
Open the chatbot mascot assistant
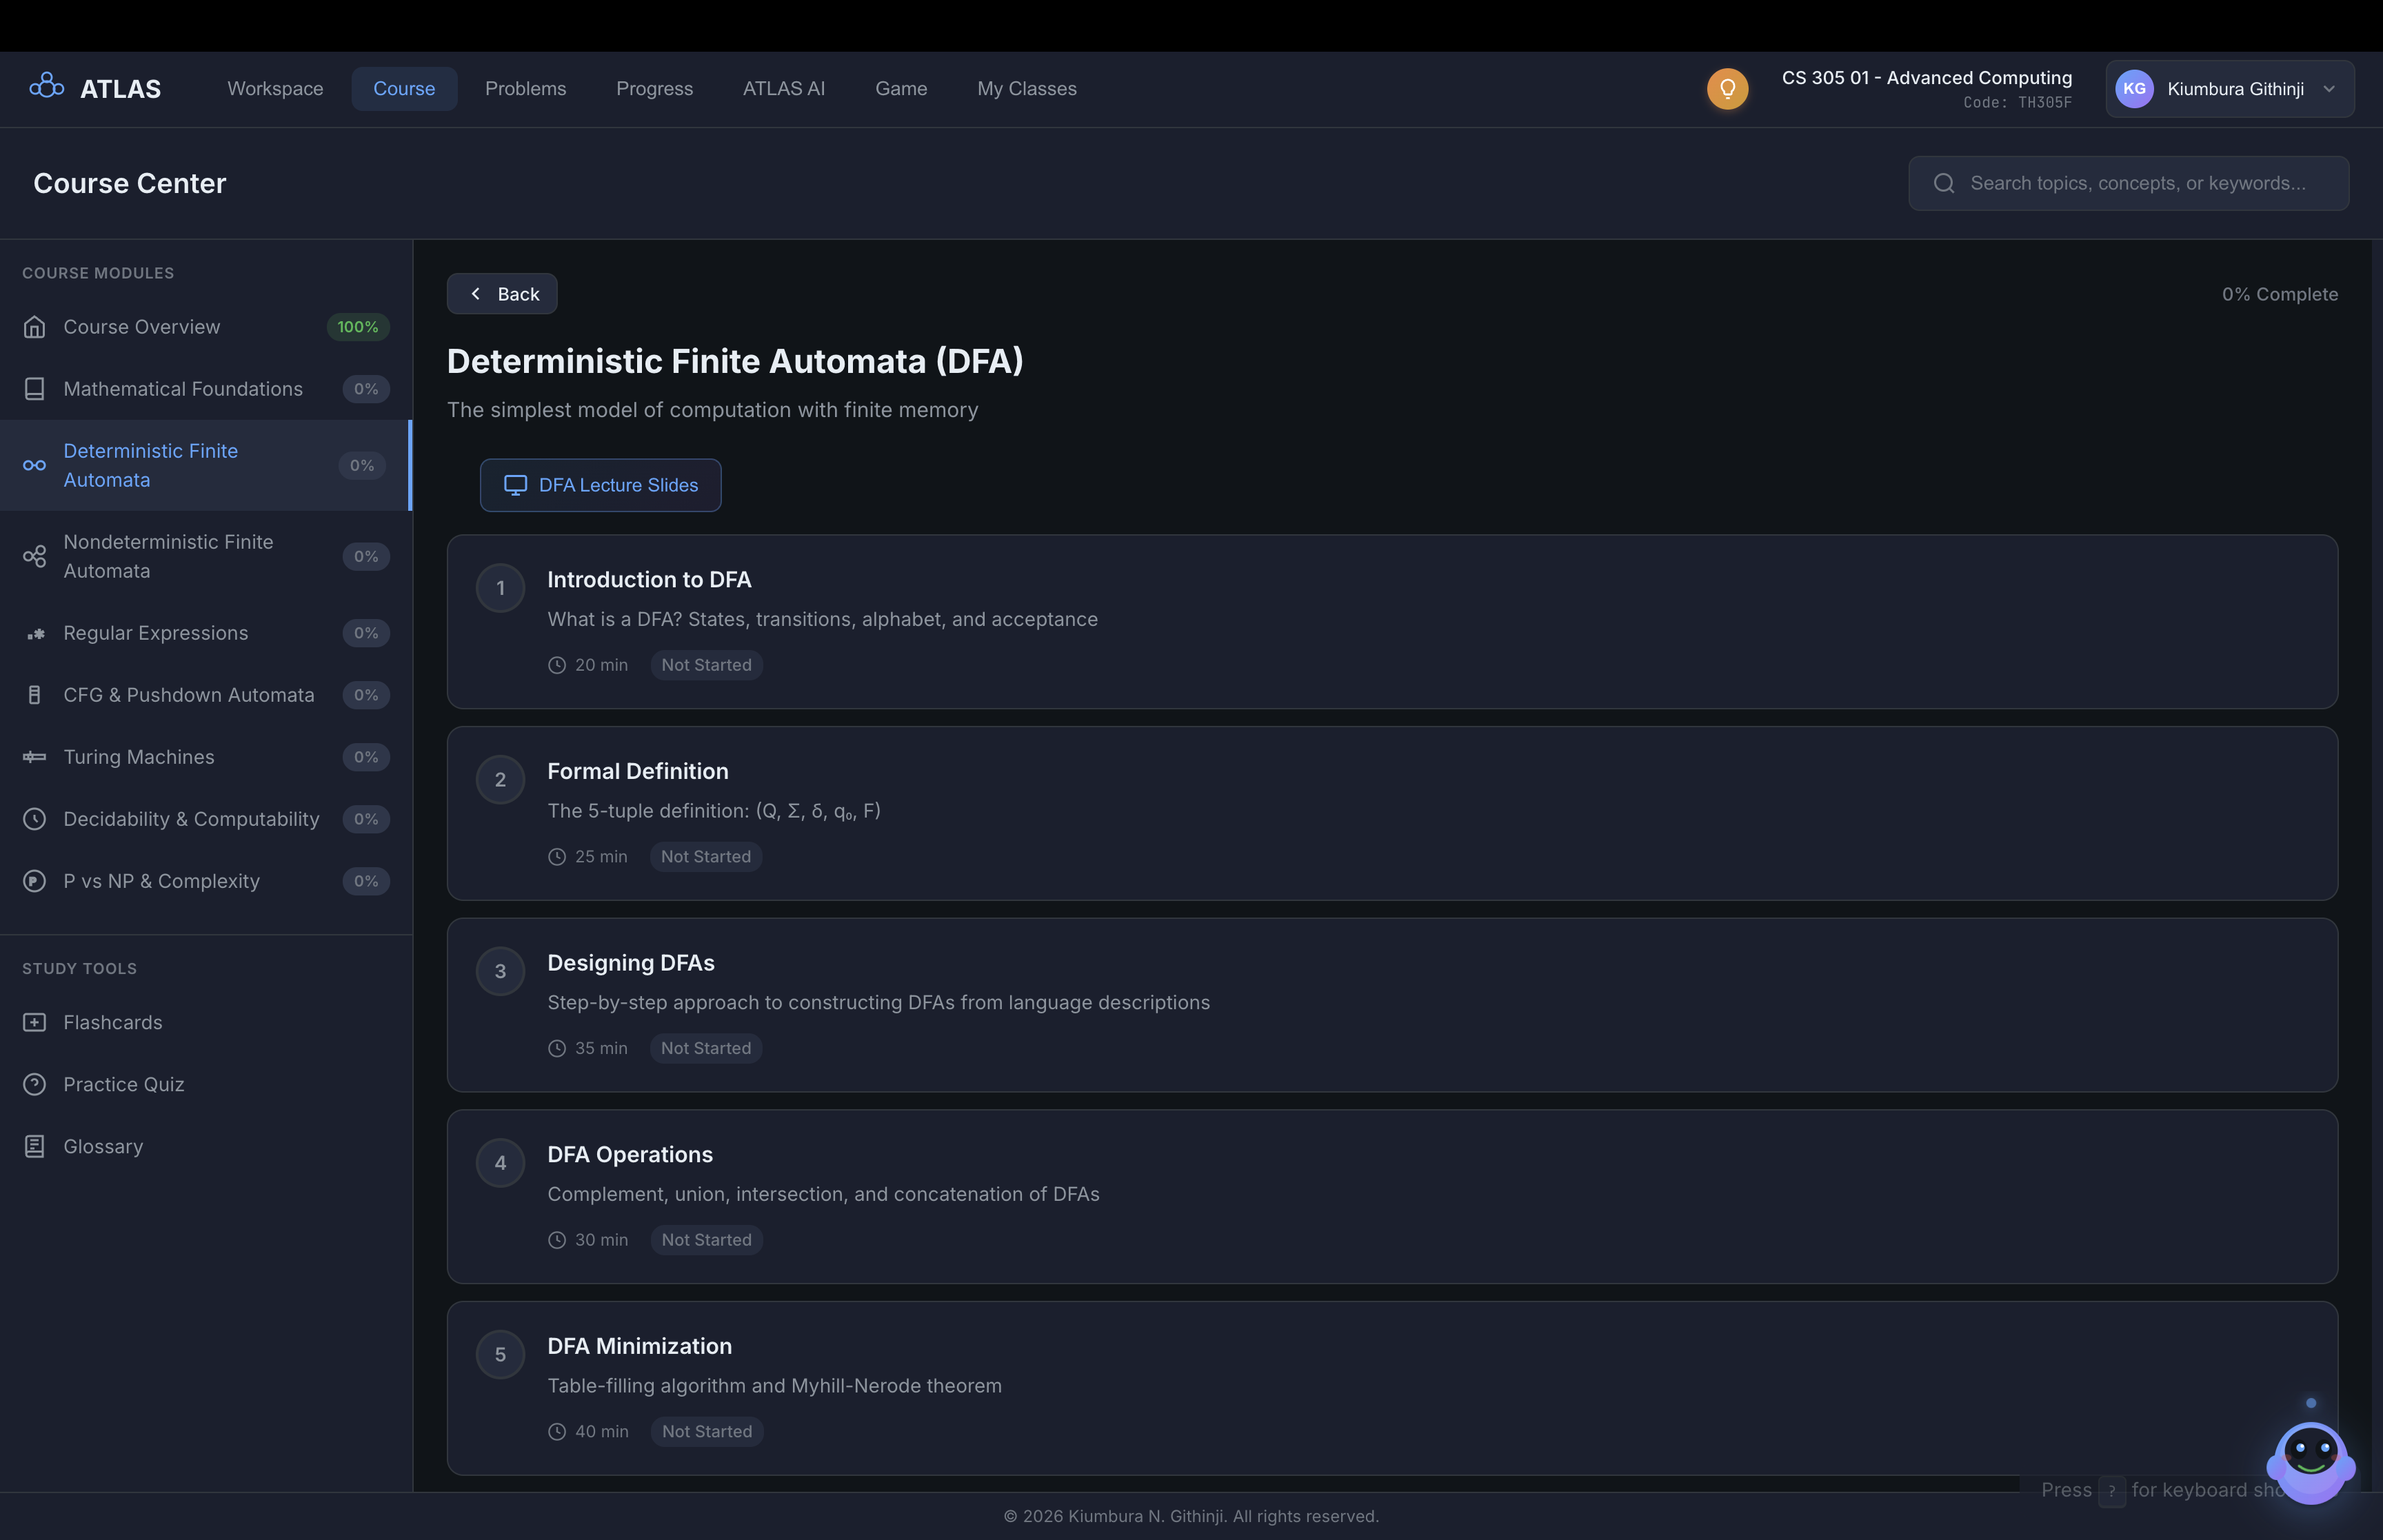2310,1460
